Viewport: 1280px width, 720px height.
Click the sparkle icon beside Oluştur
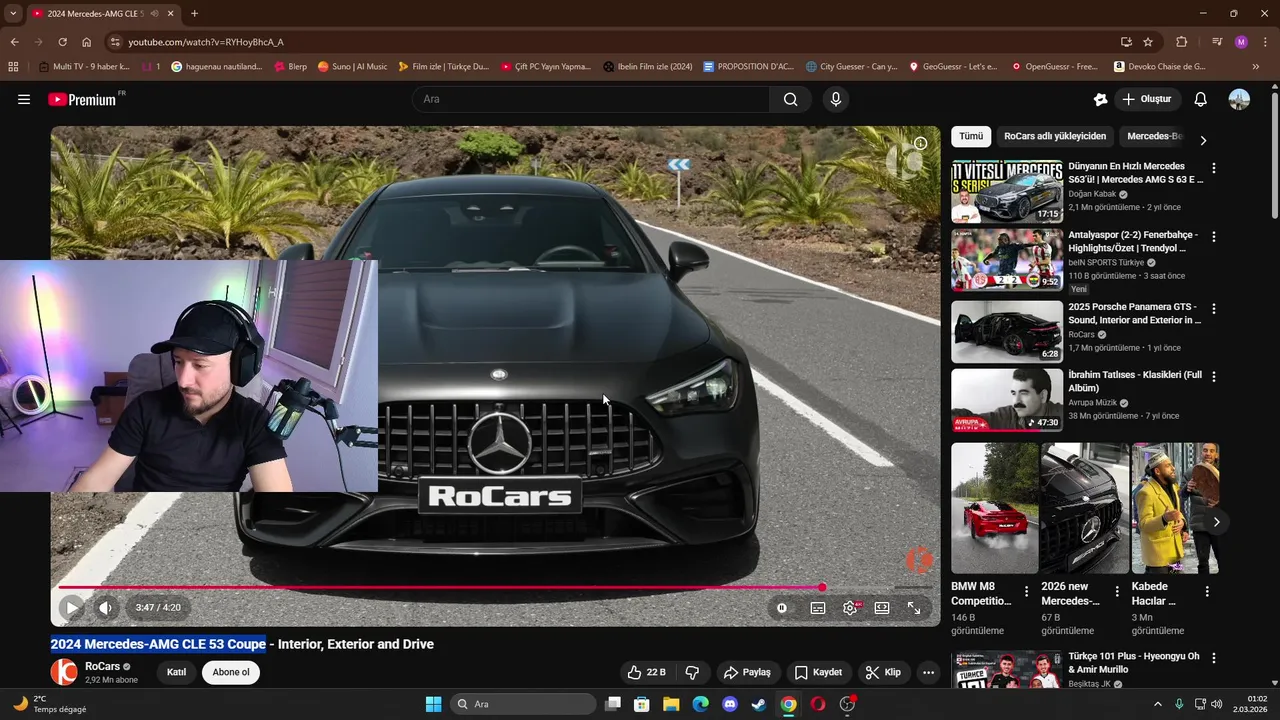1100,99
